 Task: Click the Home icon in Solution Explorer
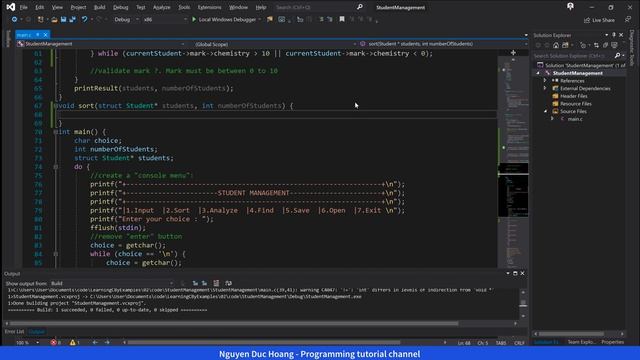coord(556,45)
